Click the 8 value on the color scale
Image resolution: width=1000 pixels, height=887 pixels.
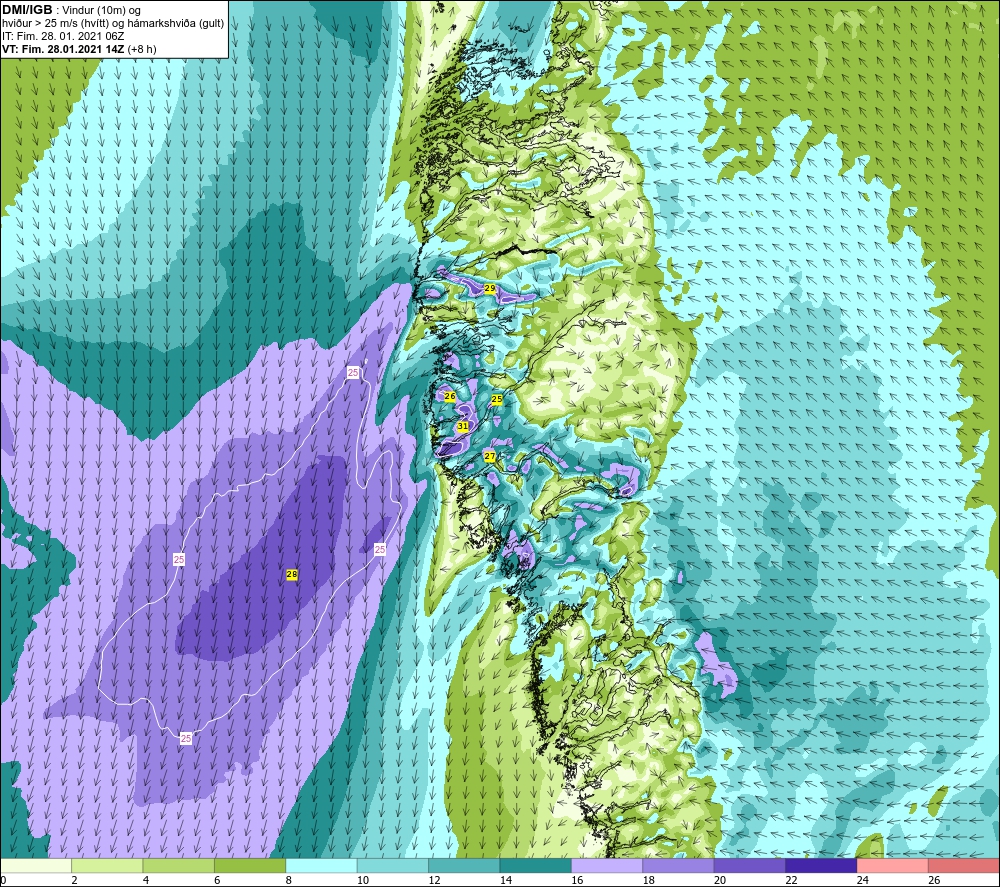pos(289,880)
